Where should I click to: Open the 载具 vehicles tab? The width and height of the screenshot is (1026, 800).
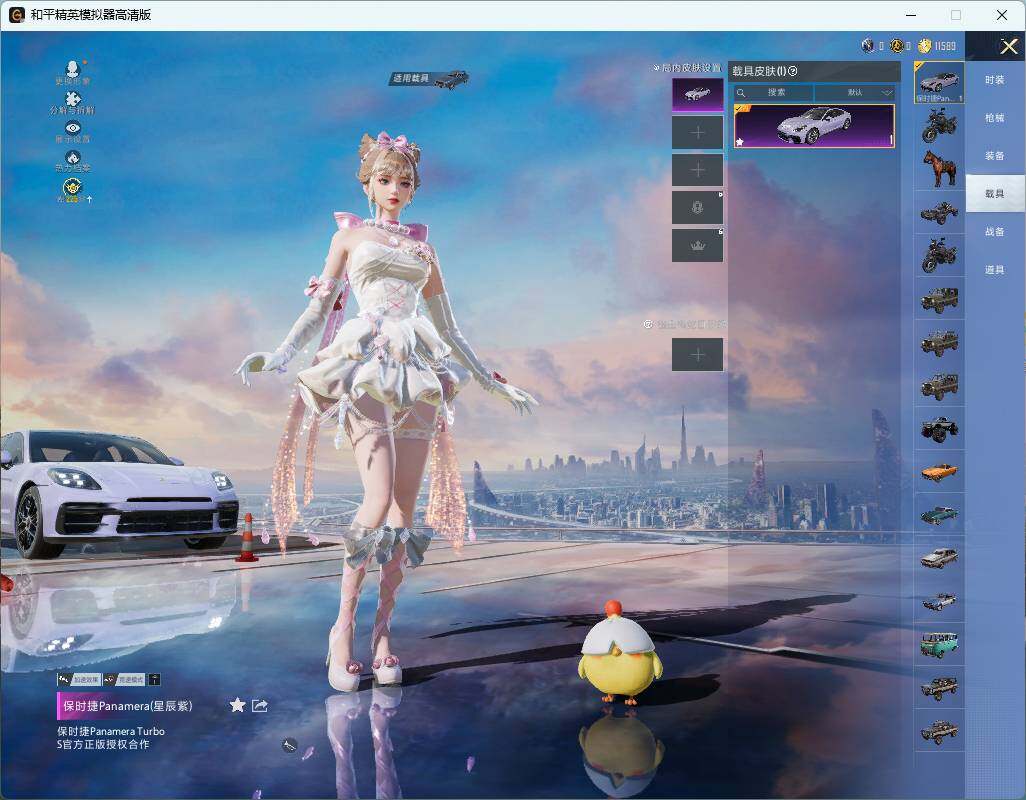point(995,194)
